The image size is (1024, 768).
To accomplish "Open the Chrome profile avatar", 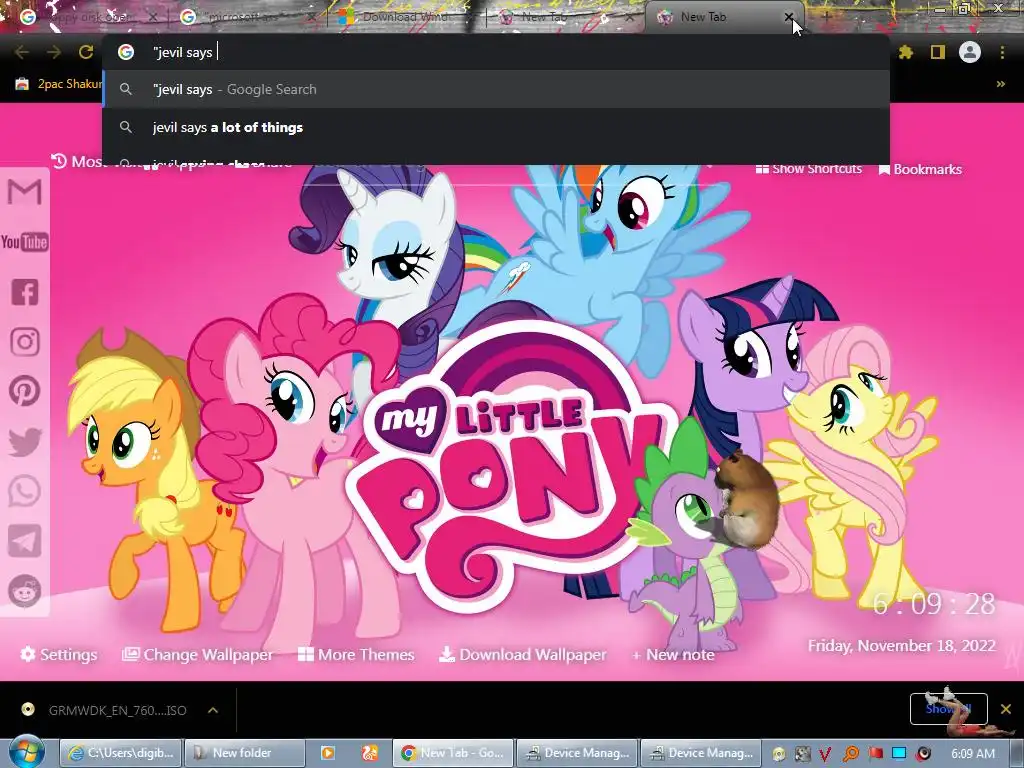I will 970,52.
